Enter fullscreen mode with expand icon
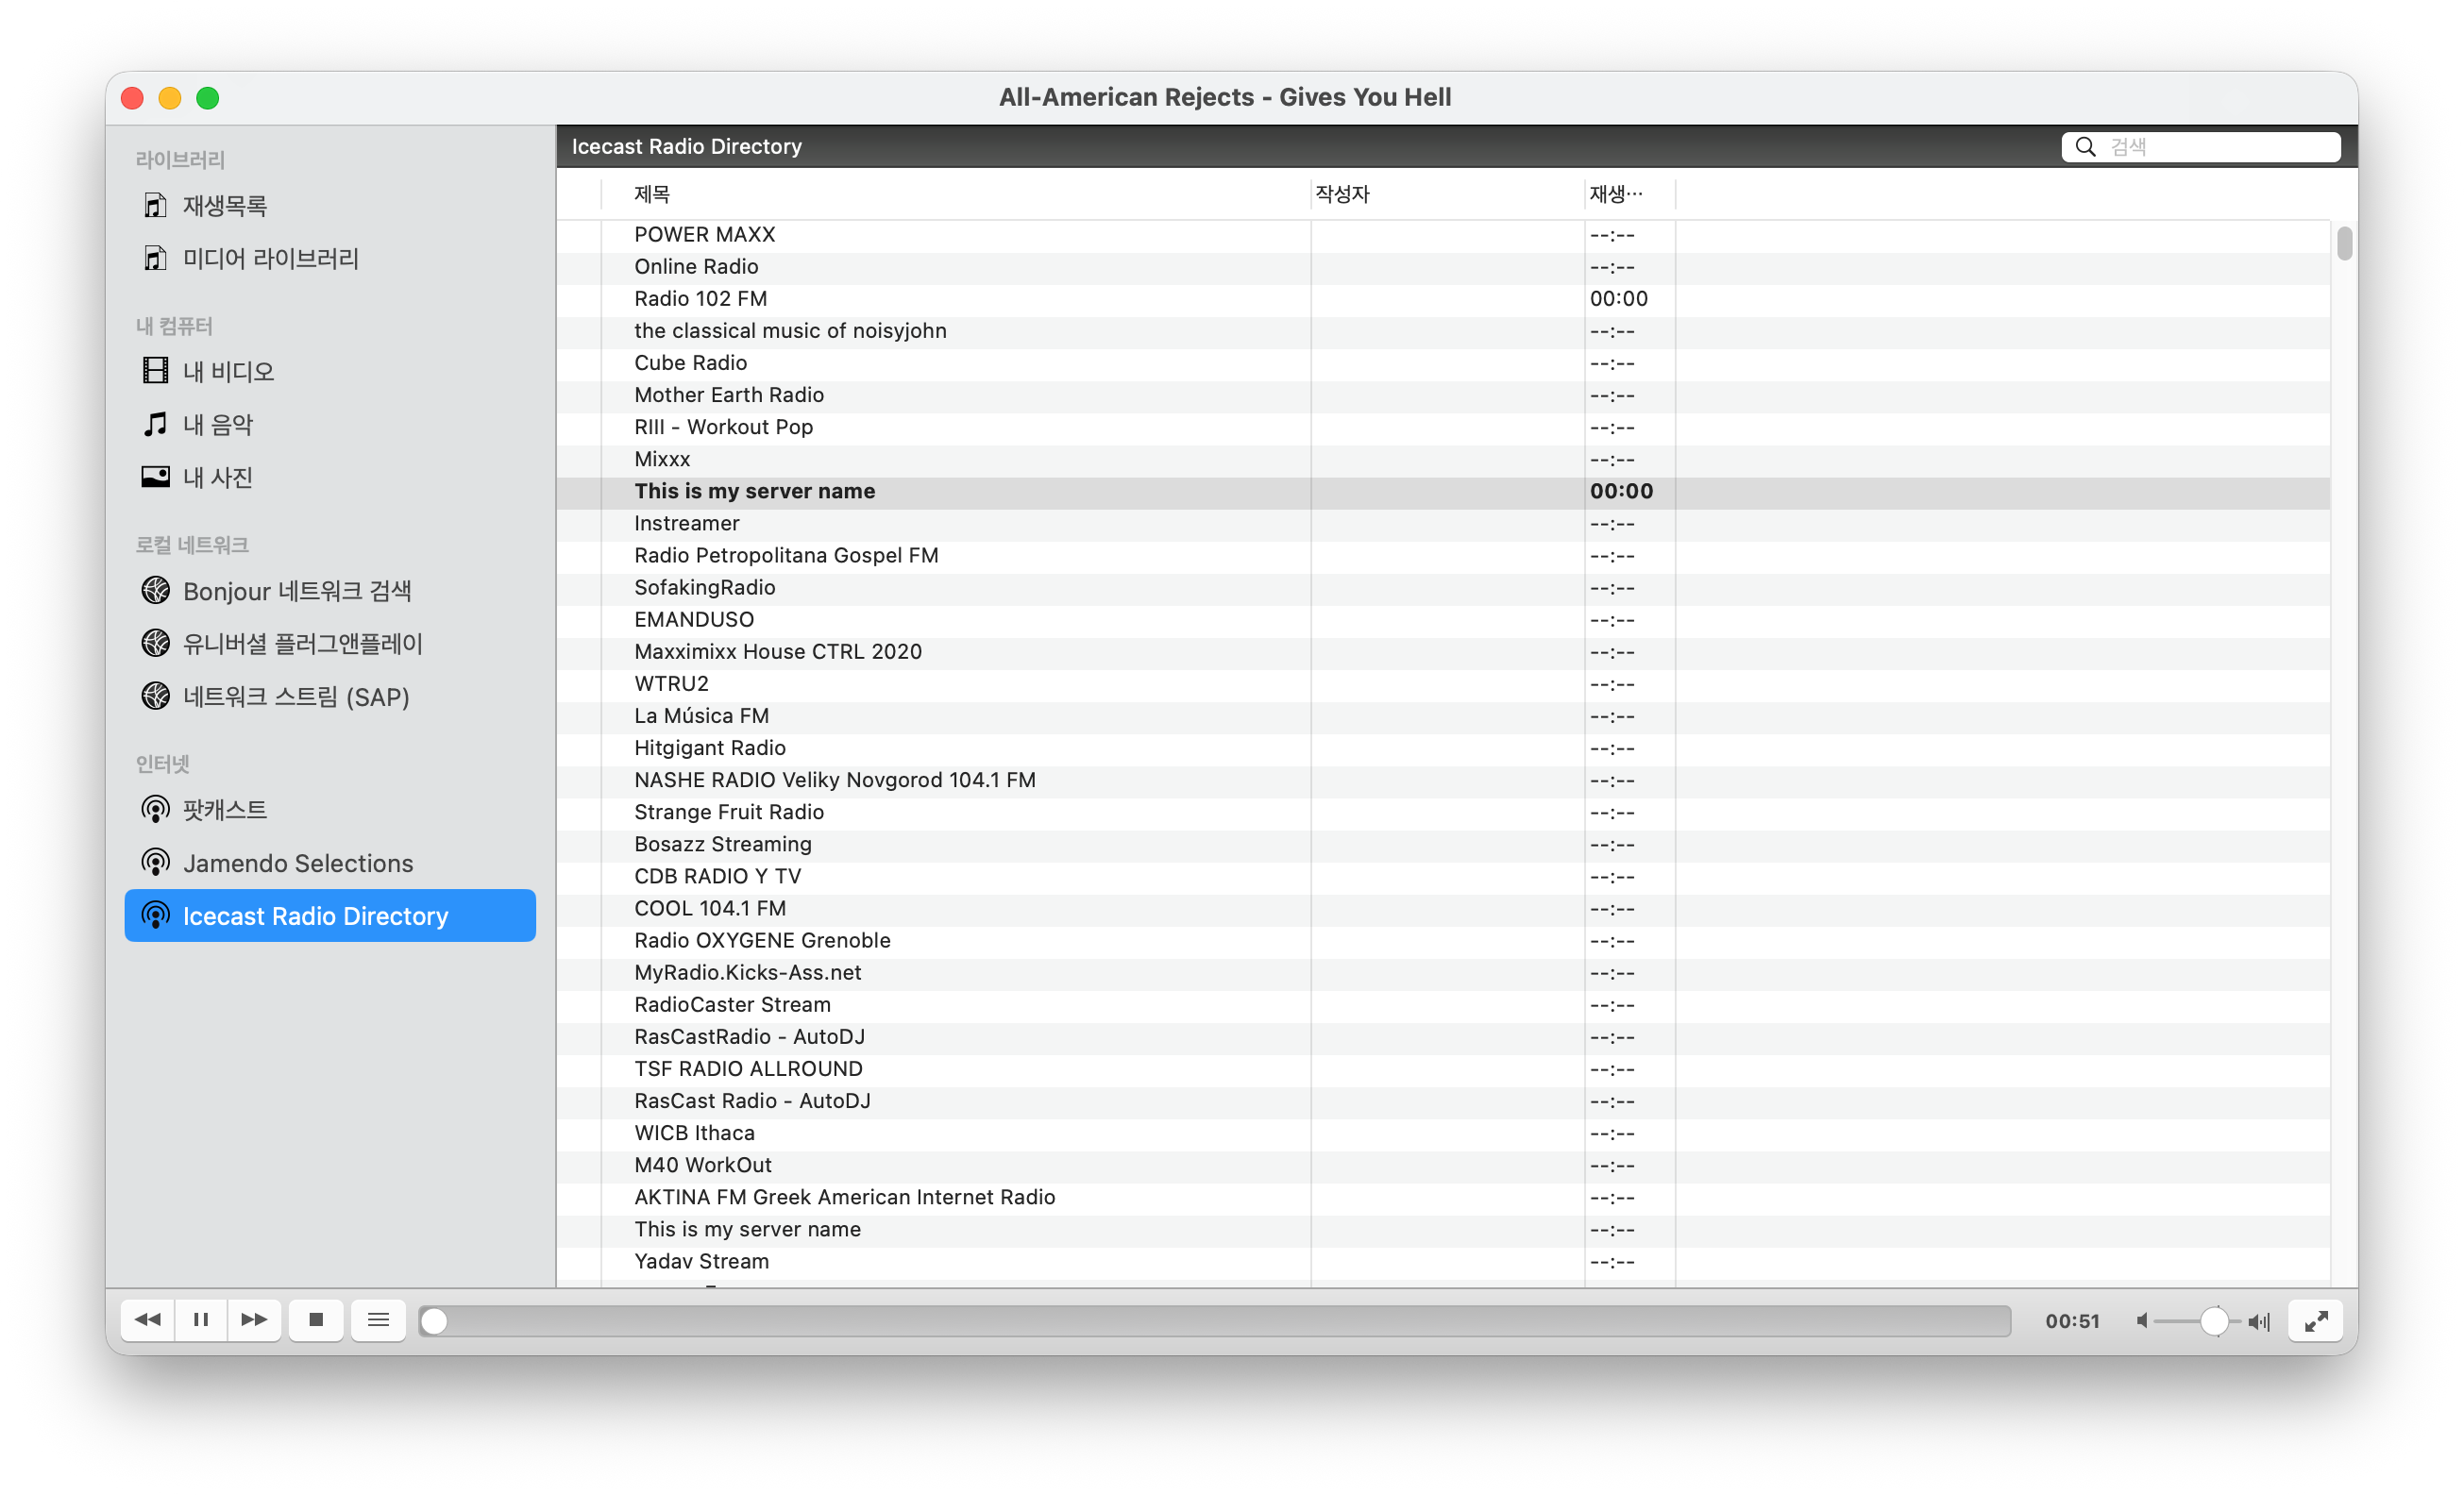Image resolution: width=2464 pixels, height=1495 pixels. (2315, 1321)
